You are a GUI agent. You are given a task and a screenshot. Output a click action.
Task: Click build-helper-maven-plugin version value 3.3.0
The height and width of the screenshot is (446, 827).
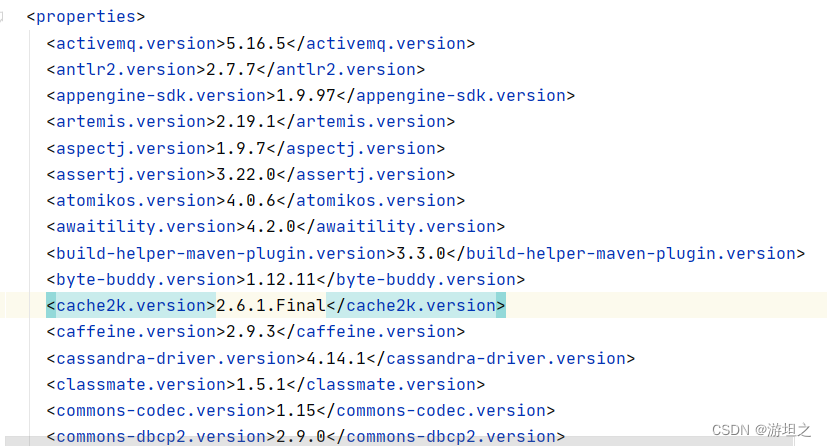416,253
